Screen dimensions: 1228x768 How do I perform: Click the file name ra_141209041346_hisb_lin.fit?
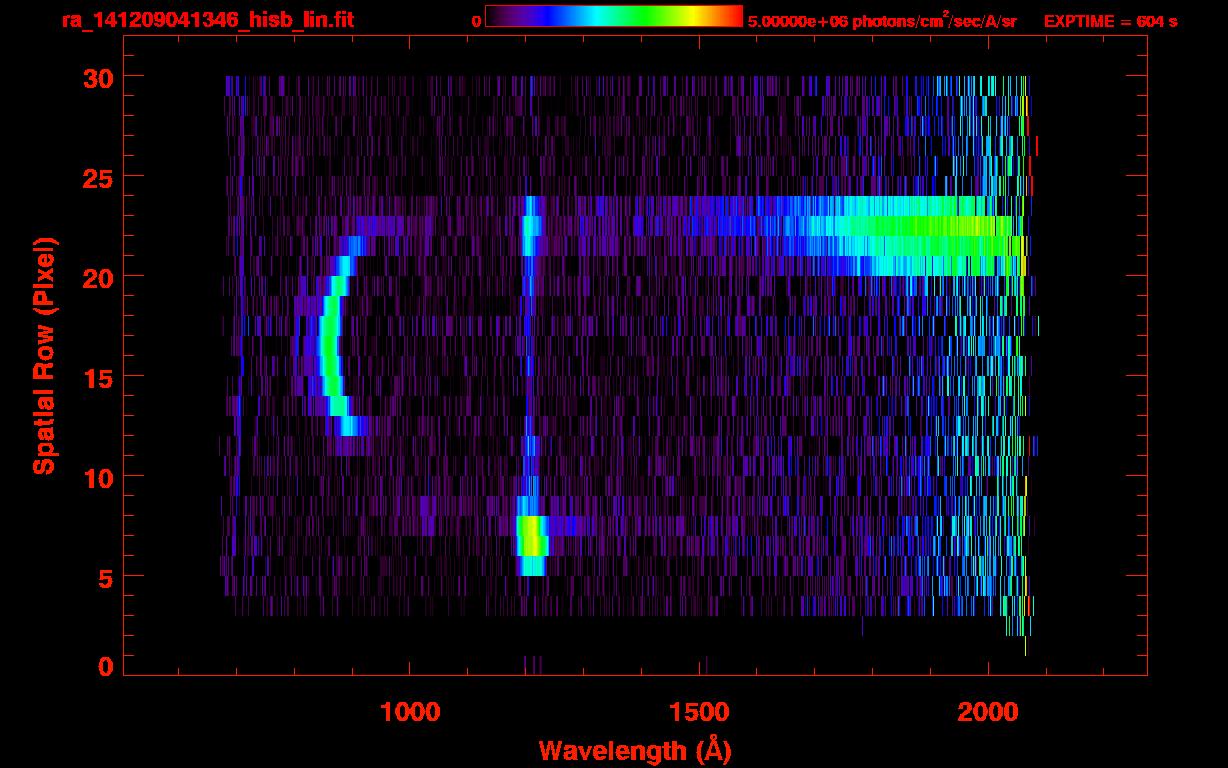tap(207, 20)
